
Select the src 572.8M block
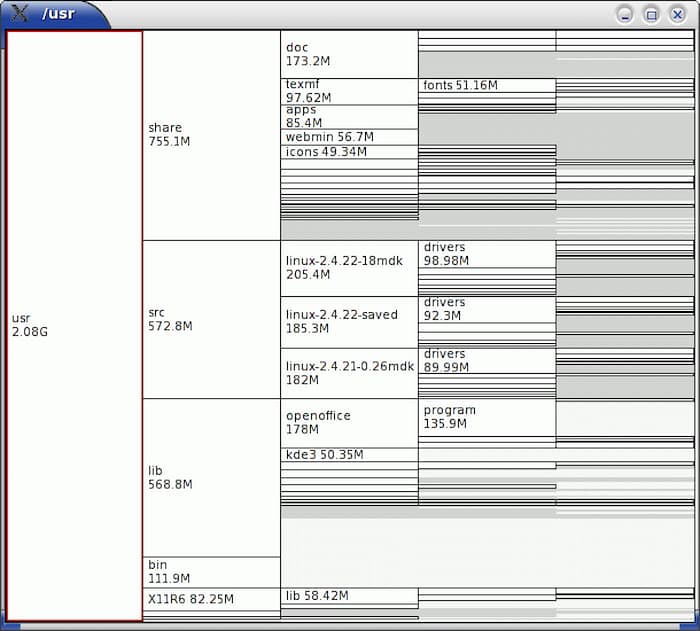[x=212, y=319]
